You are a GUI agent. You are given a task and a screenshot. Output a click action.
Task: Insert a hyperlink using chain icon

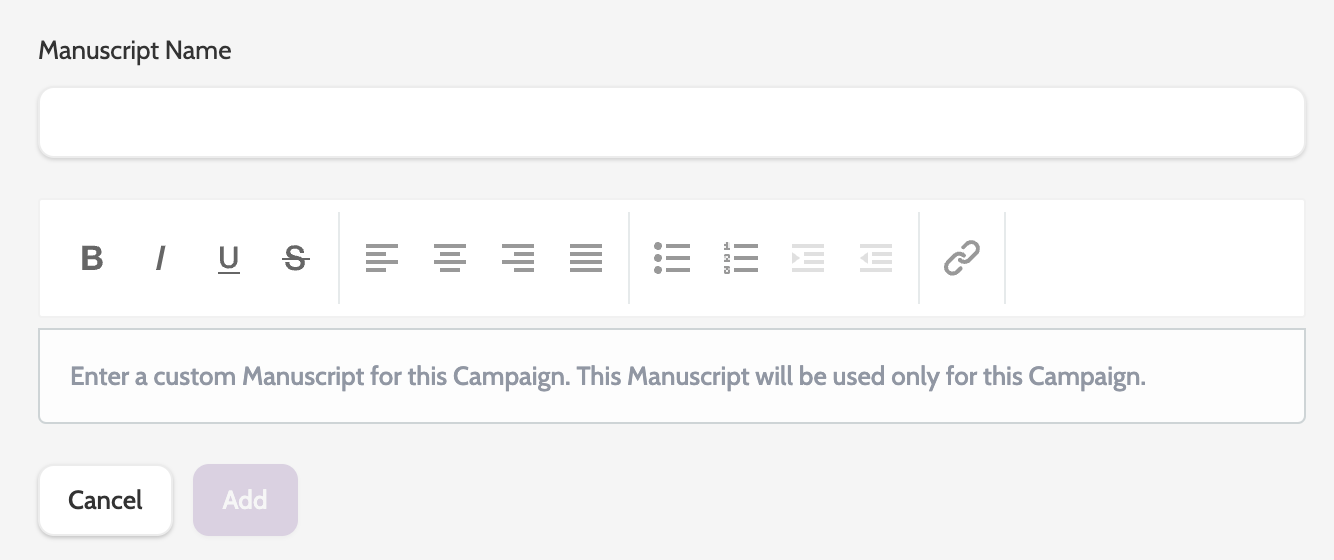point(962,258)
